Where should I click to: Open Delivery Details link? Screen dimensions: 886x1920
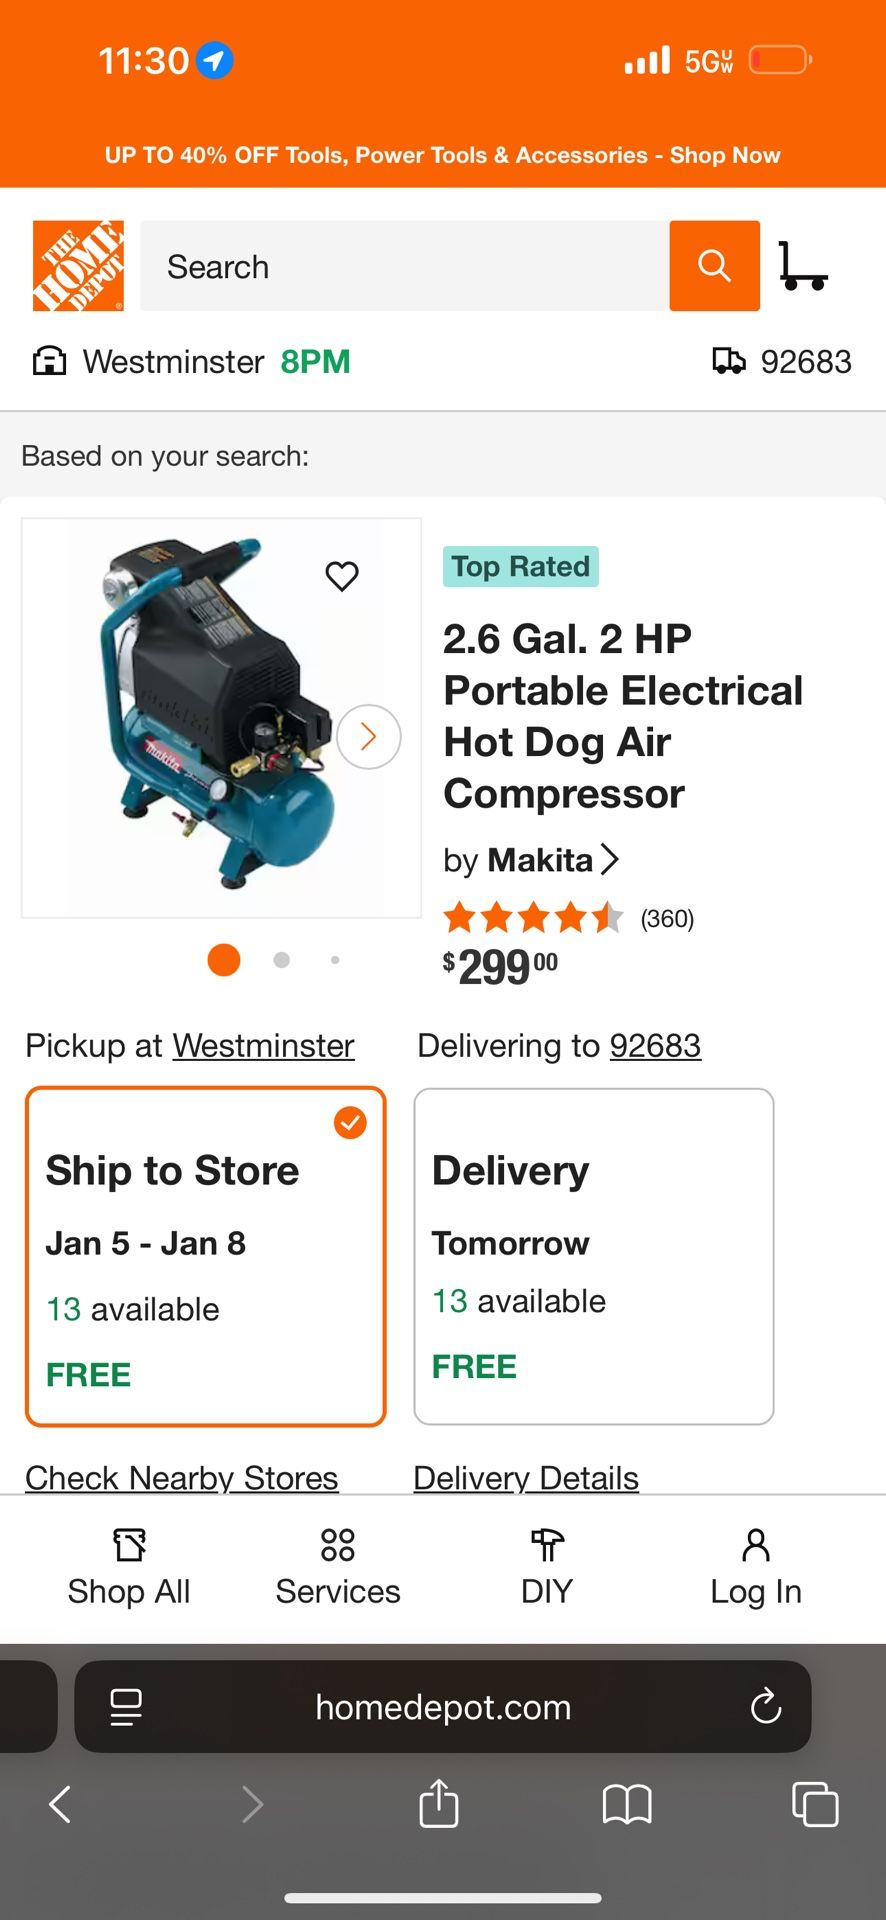[526, 1477]
